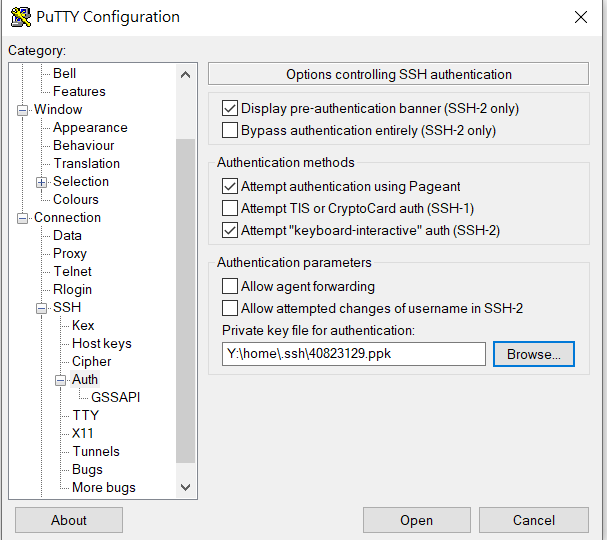This screenshot has height=540, width=607.
Task: Expand the Selection tree node
Action: [x=42, y=182]
